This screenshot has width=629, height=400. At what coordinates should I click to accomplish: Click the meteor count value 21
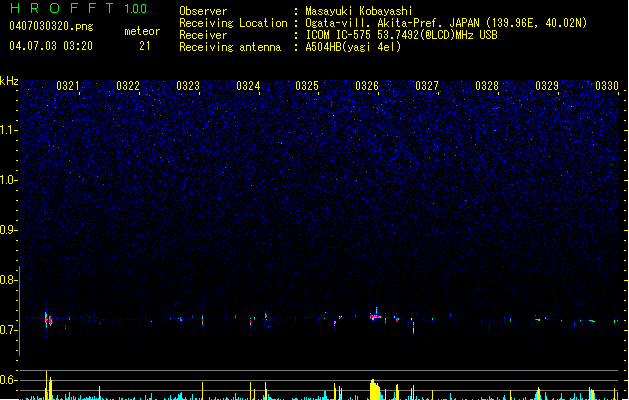(145, 46)
